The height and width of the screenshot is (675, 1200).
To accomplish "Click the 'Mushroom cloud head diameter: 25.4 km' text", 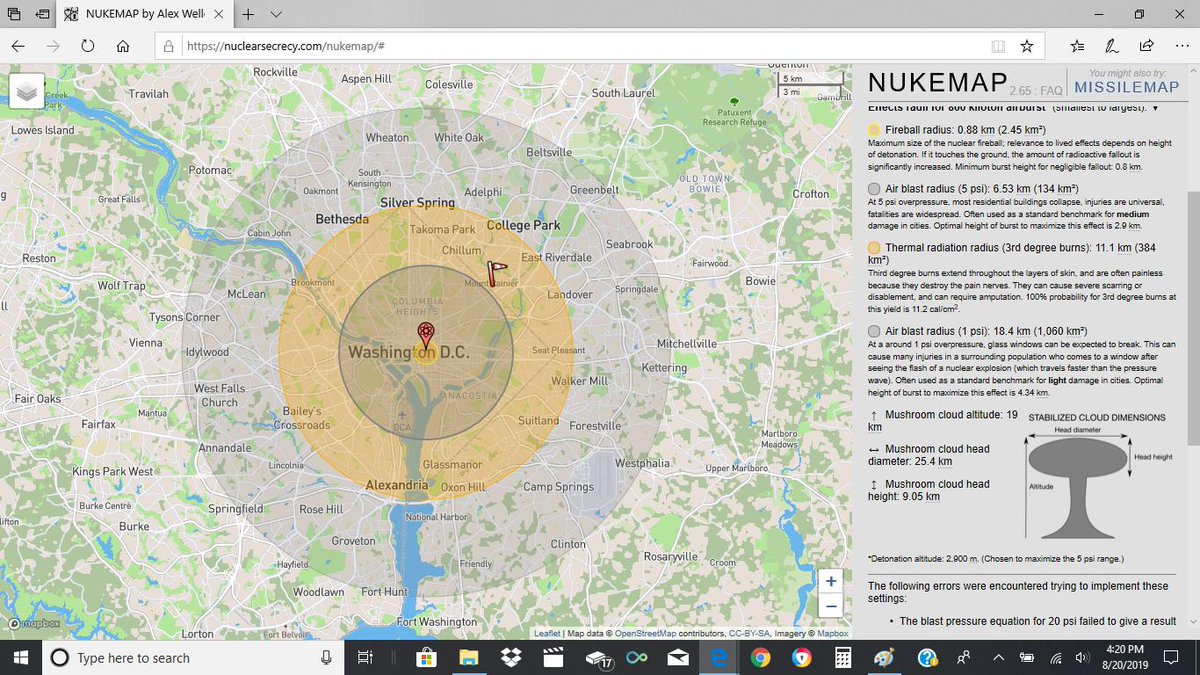I will (928, 455).
